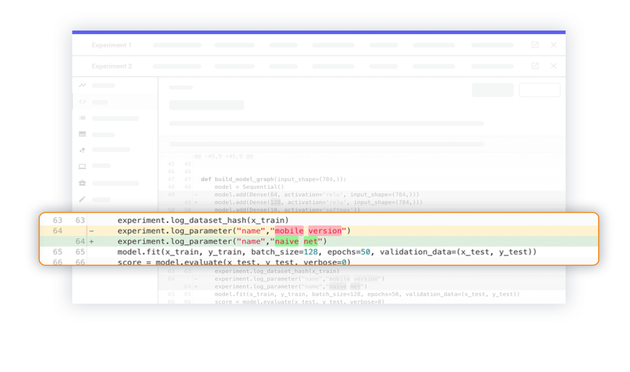Open Experiment 2 in new window

[x=535, y=66]
